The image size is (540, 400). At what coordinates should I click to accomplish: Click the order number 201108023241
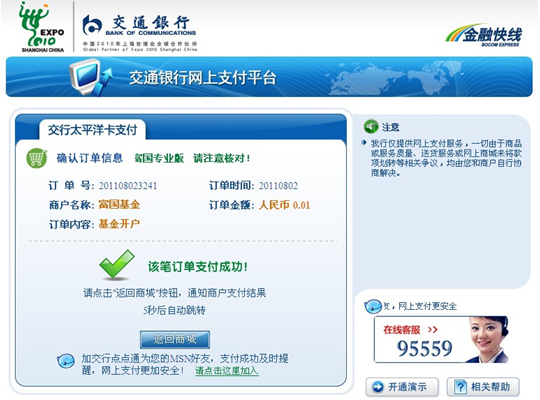point(128,186)
